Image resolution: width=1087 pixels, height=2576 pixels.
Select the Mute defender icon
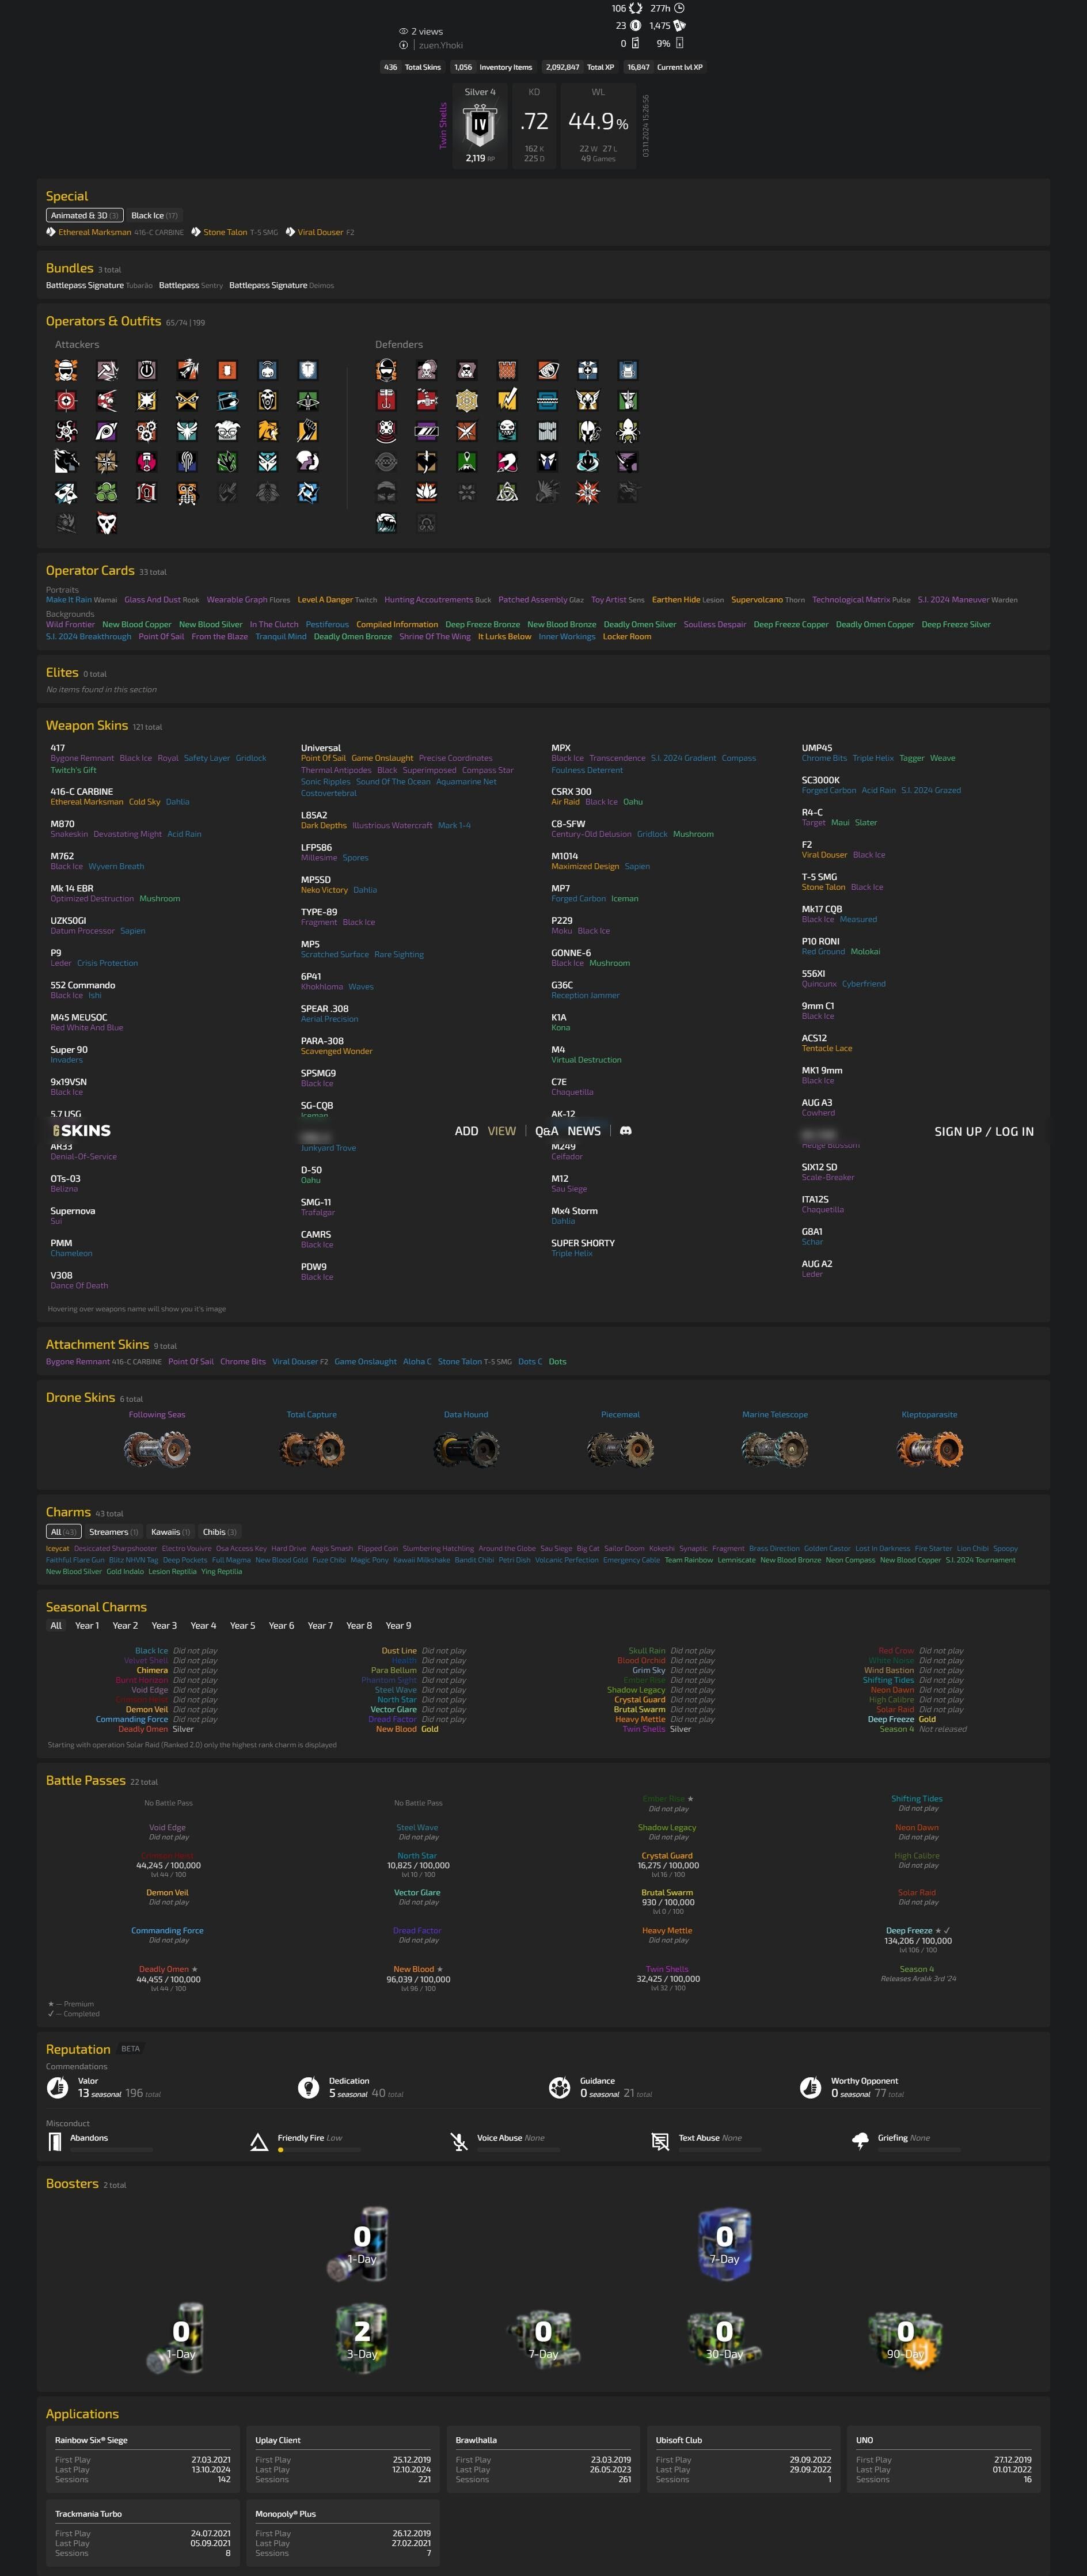click(467, 371)
